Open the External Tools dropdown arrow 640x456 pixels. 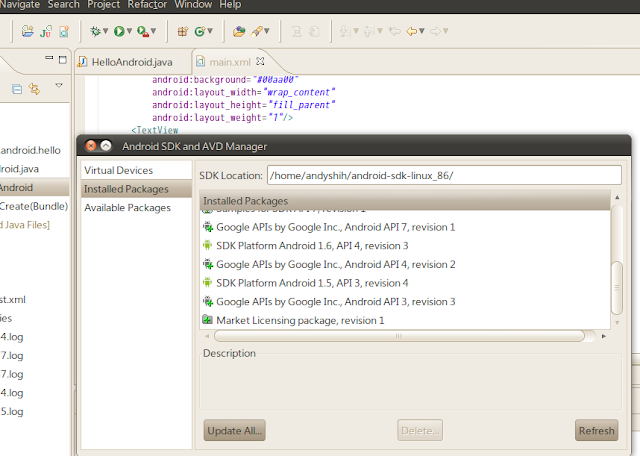(x=153, y=31)
